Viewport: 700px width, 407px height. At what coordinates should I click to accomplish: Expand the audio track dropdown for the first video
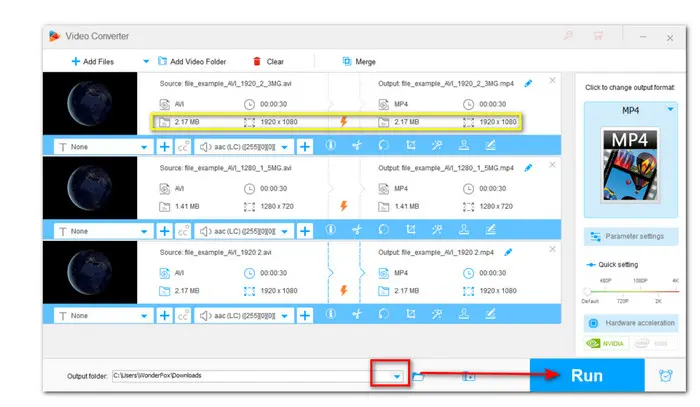coord(284,146)
